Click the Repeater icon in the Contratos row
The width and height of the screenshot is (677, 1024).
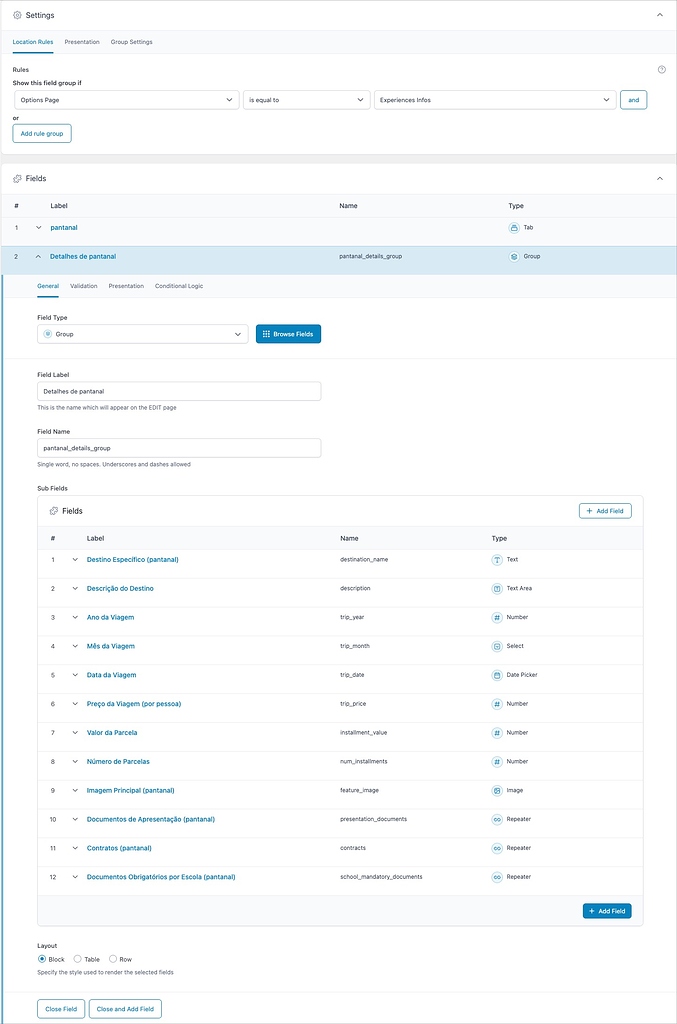pos(496,848)
